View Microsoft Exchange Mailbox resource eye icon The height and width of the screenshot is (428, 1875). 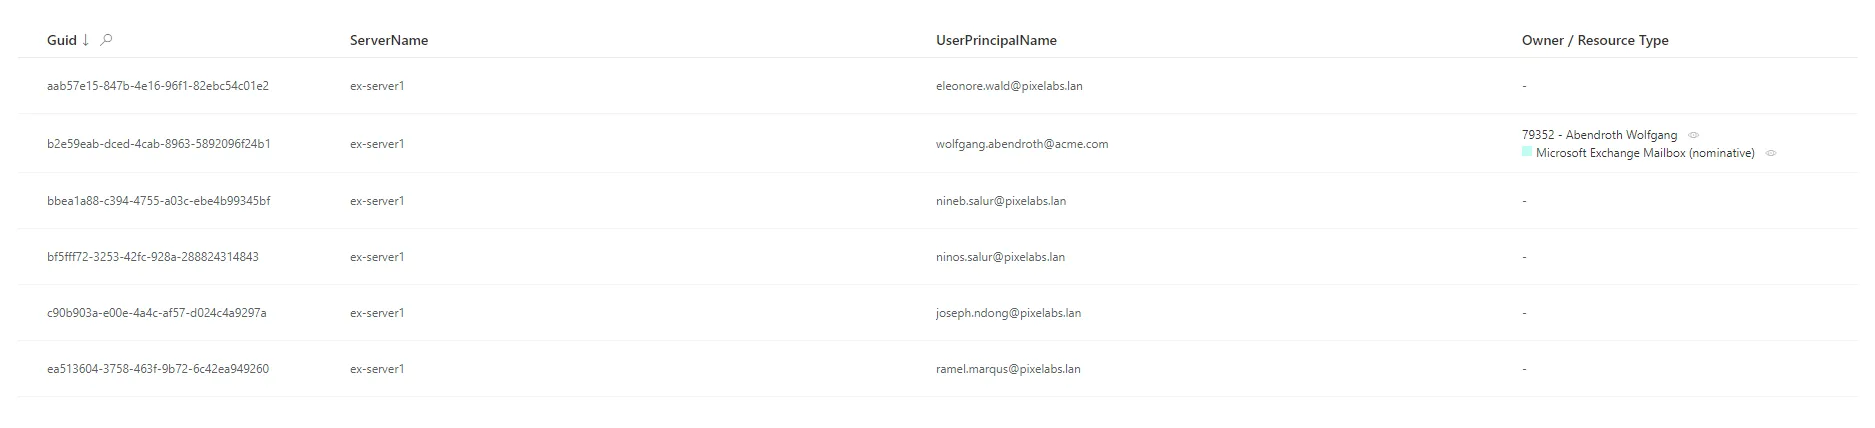tap(1771, 154)
